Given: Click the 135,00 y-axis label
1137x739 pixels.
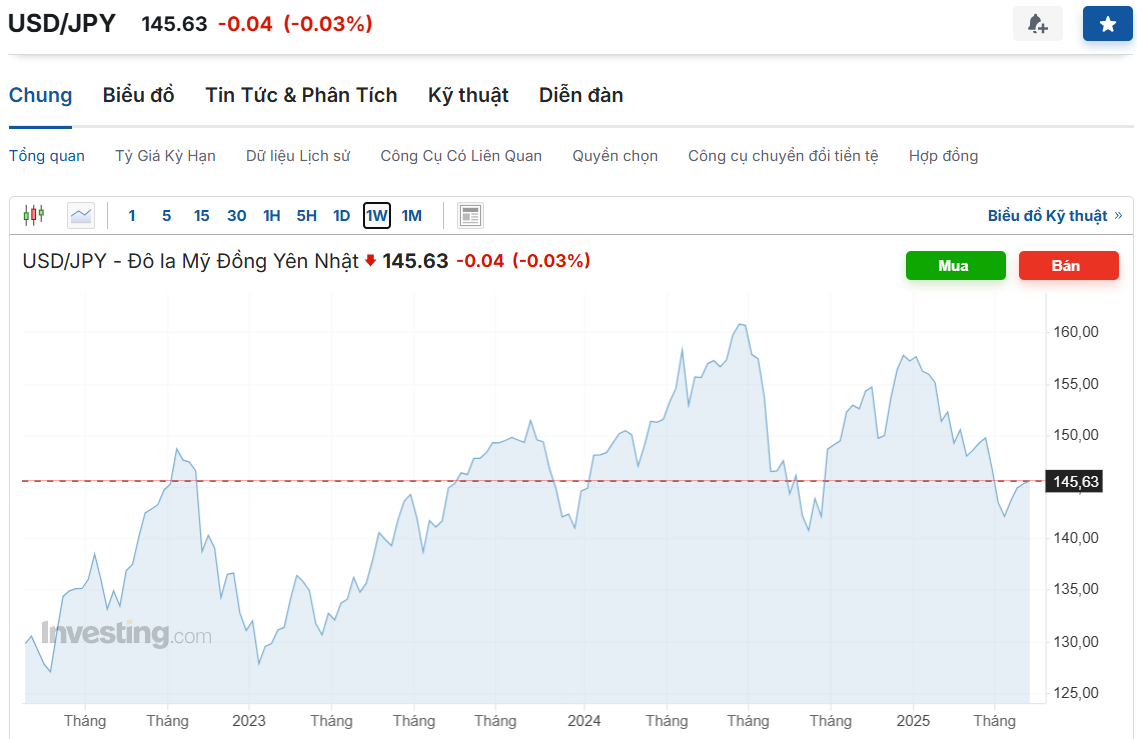Looking at the screenshot, I should (1076, 589).
